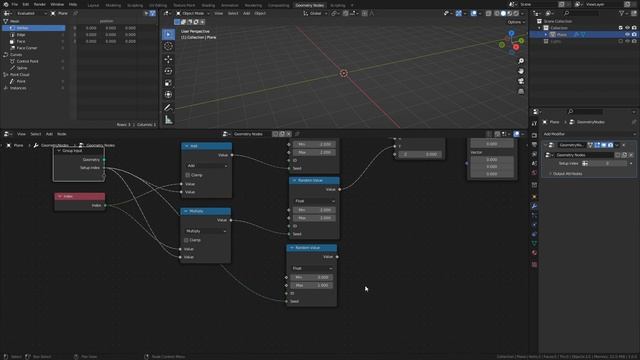Switch to the Layout workspace tab
Screen dimensions: 640x360
[x=93, y=5]
